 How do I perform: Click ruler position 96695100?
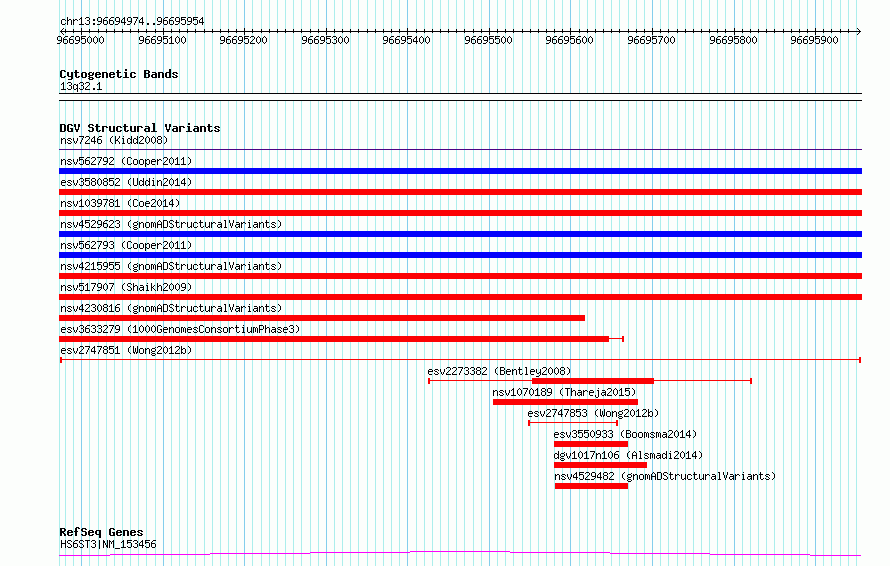(162, 40)
